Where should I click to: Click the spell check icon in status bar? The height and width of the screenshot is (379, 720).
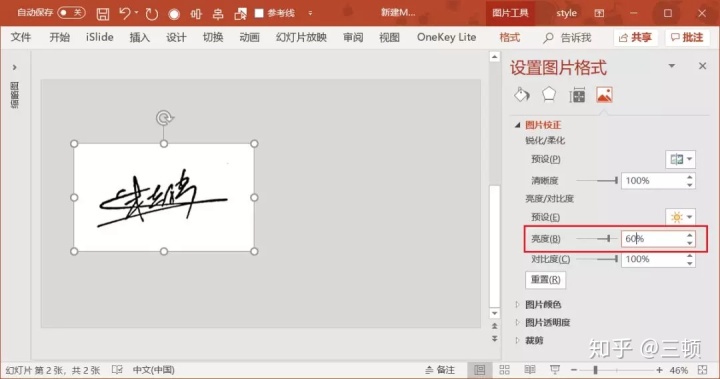(117, 370)
